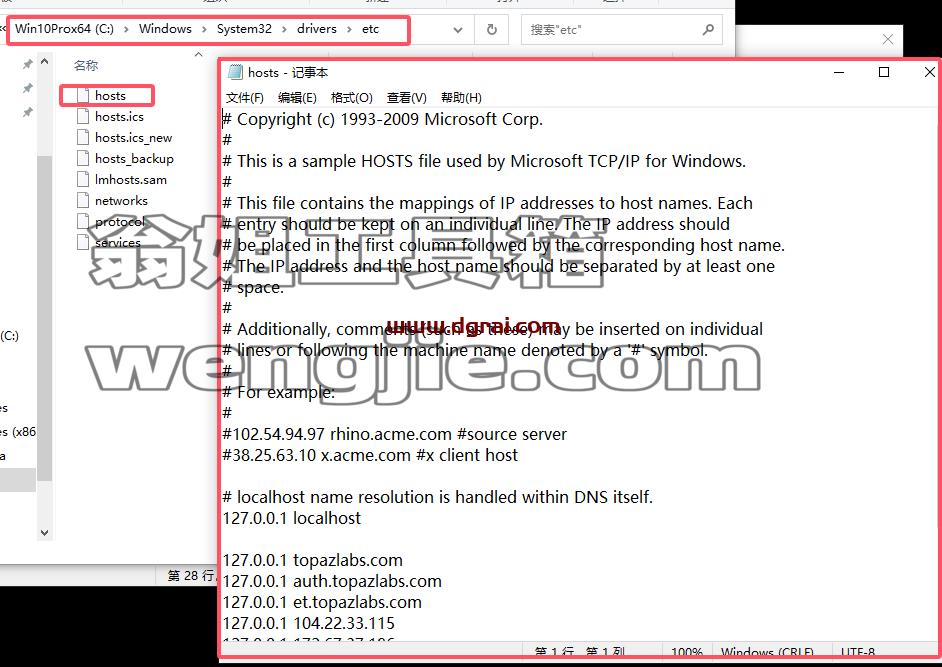Click the sort arrow above the Name column
The width and height of the screenshot is (942, 667).
[x=199, y=54]
